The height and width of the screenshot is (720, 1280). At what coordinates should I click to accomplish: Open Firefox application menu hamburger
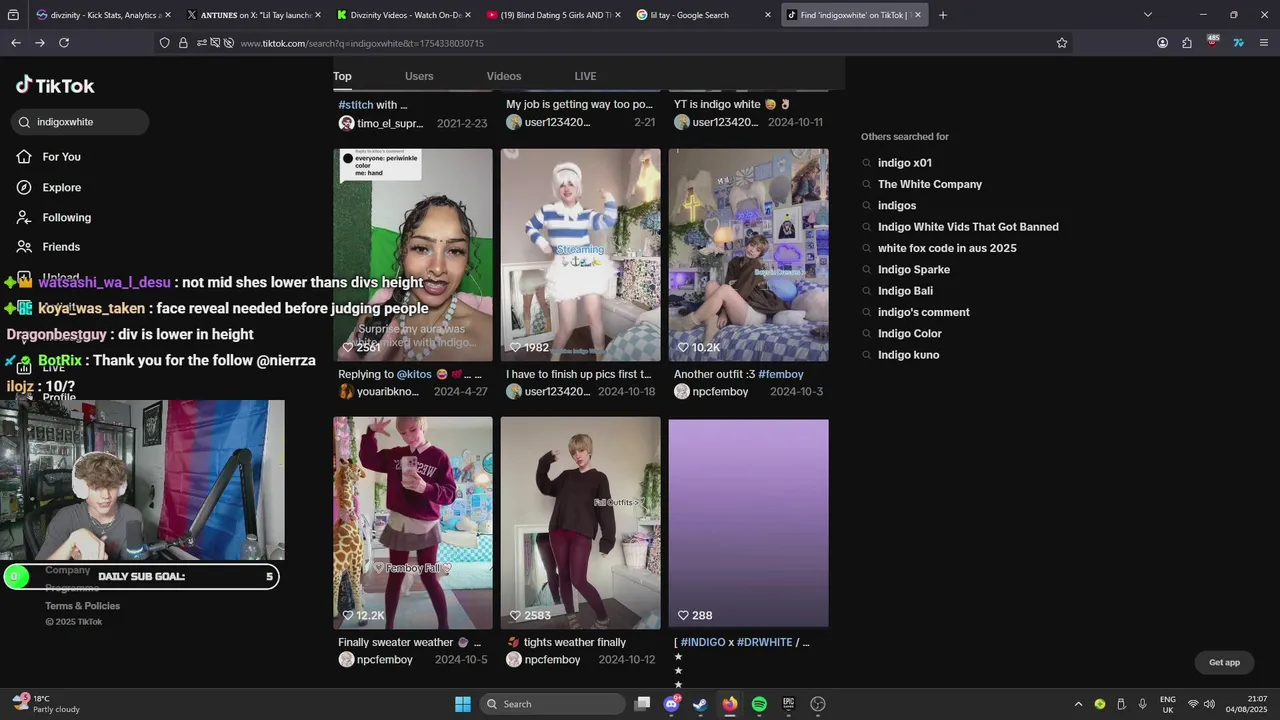coord(1264,43)
